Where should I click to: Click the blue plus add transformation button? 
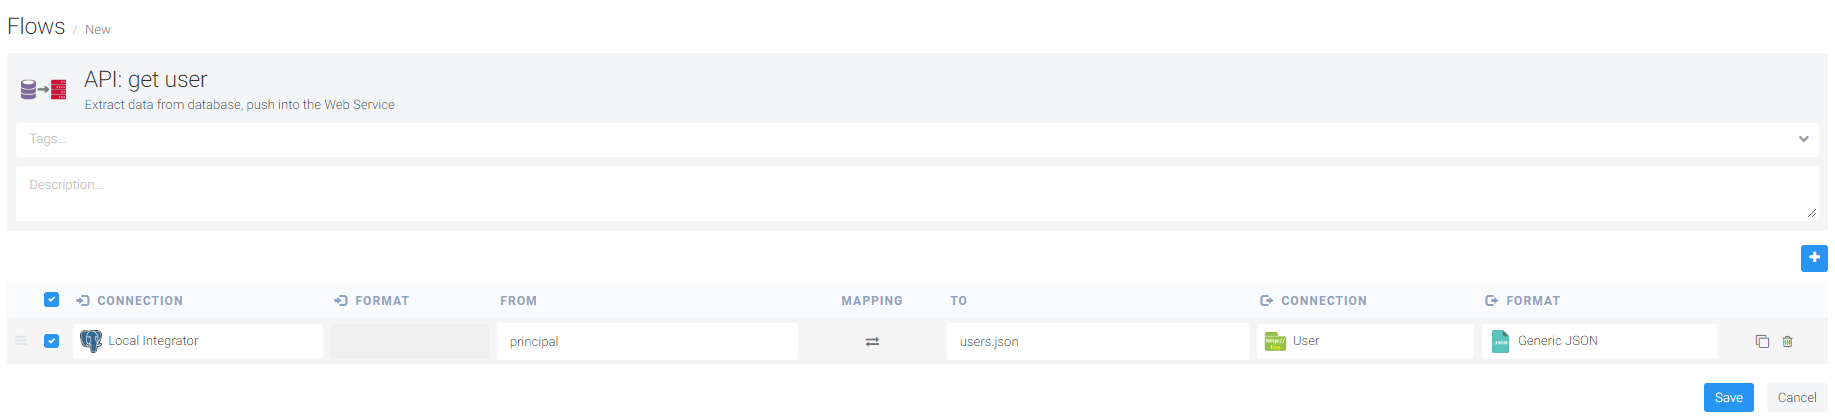point(1813,258)
